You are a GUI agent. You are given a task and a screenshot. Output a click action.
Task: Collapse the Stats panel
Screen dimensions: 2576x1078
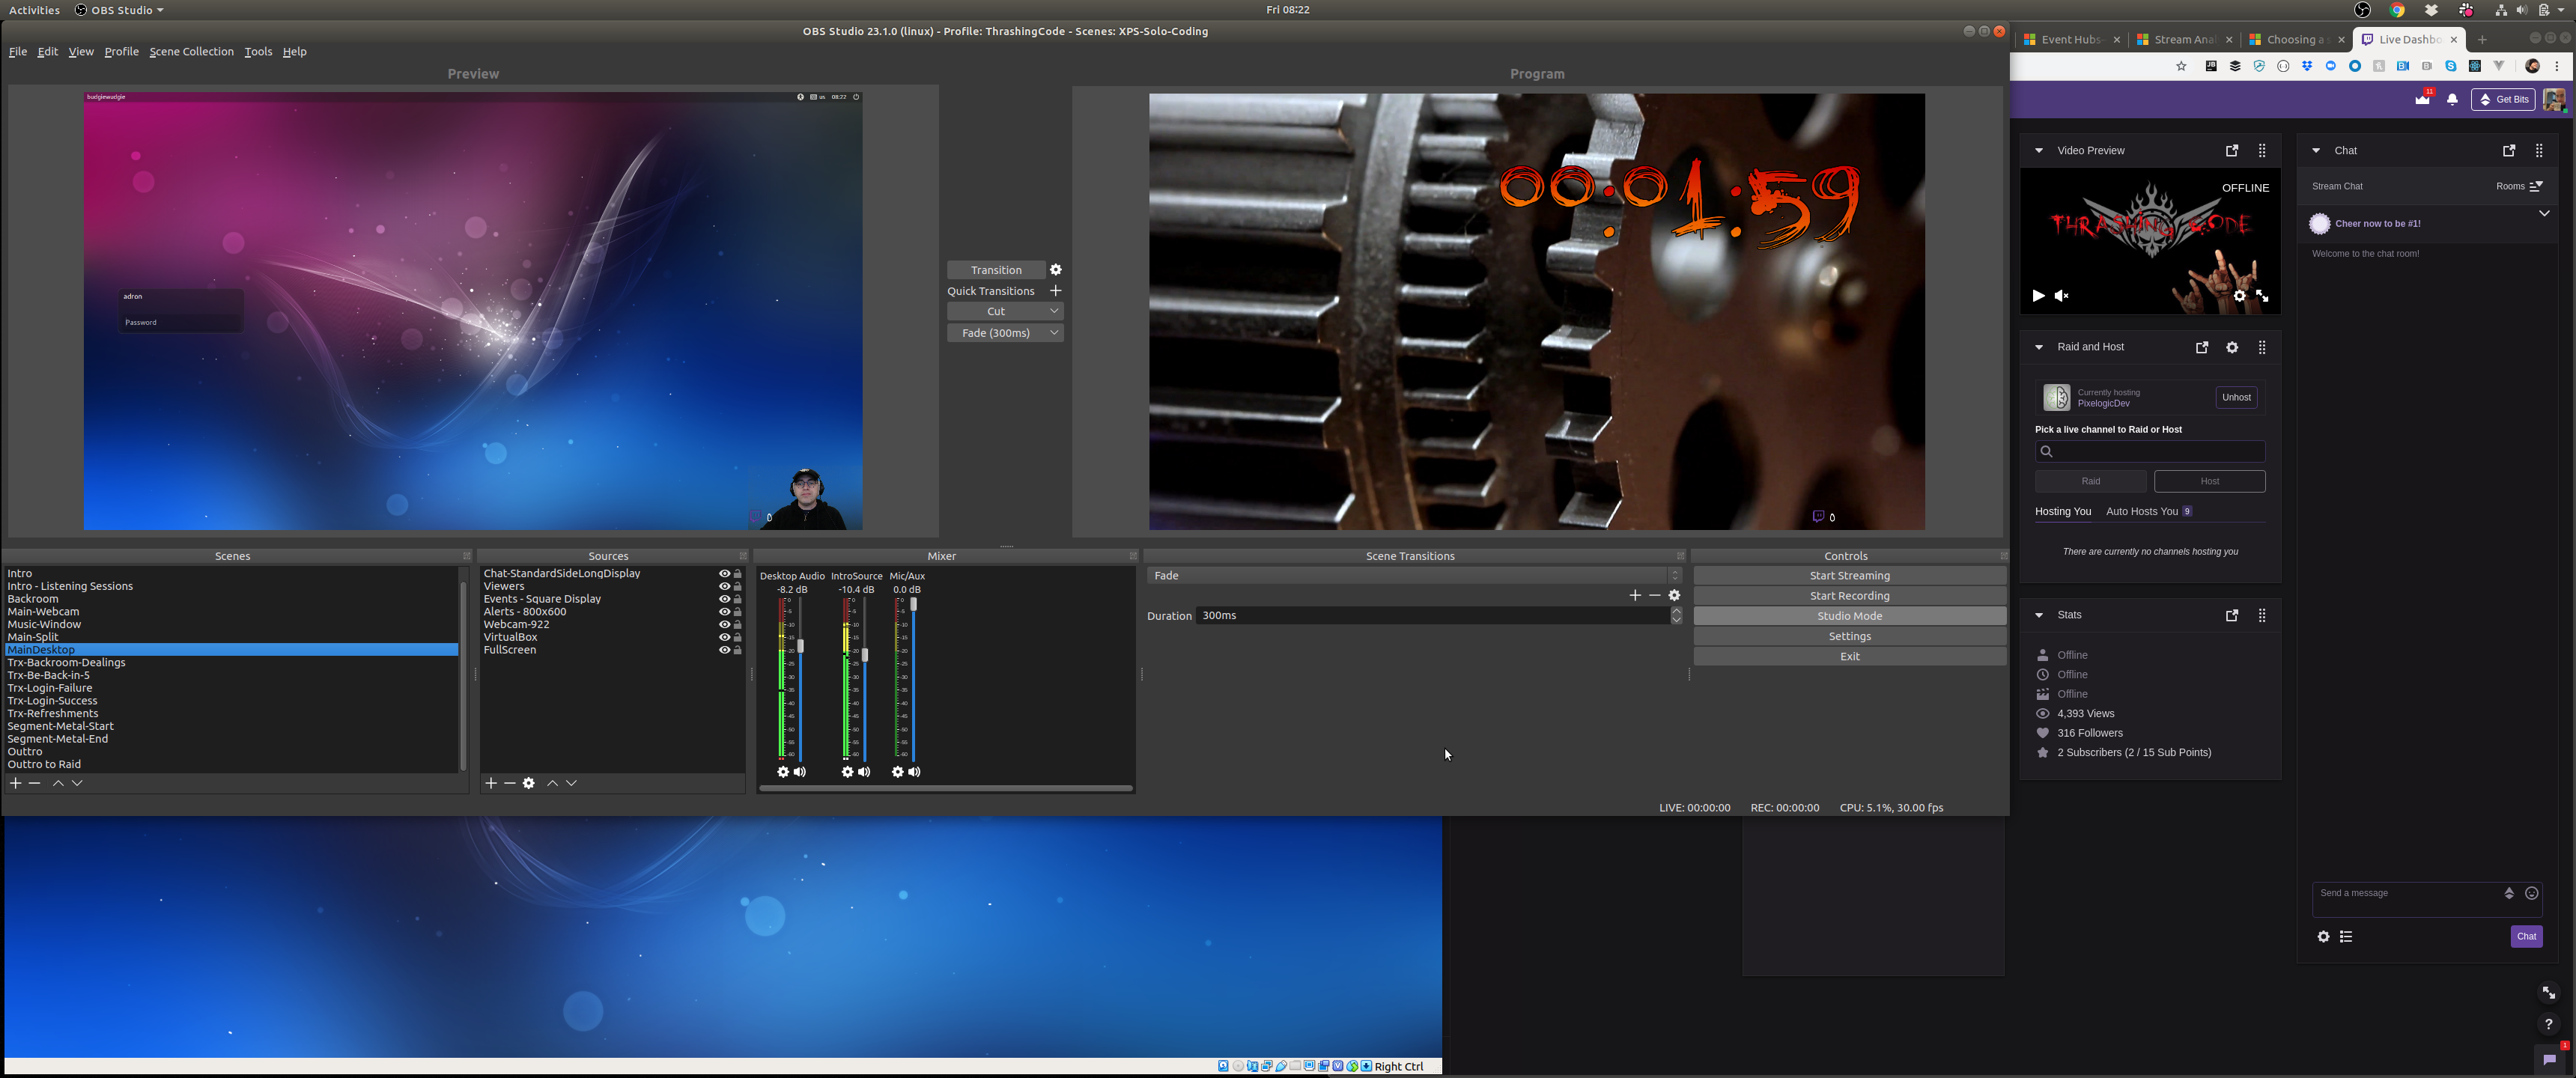pyautogui.click(x=2038, y=615)
